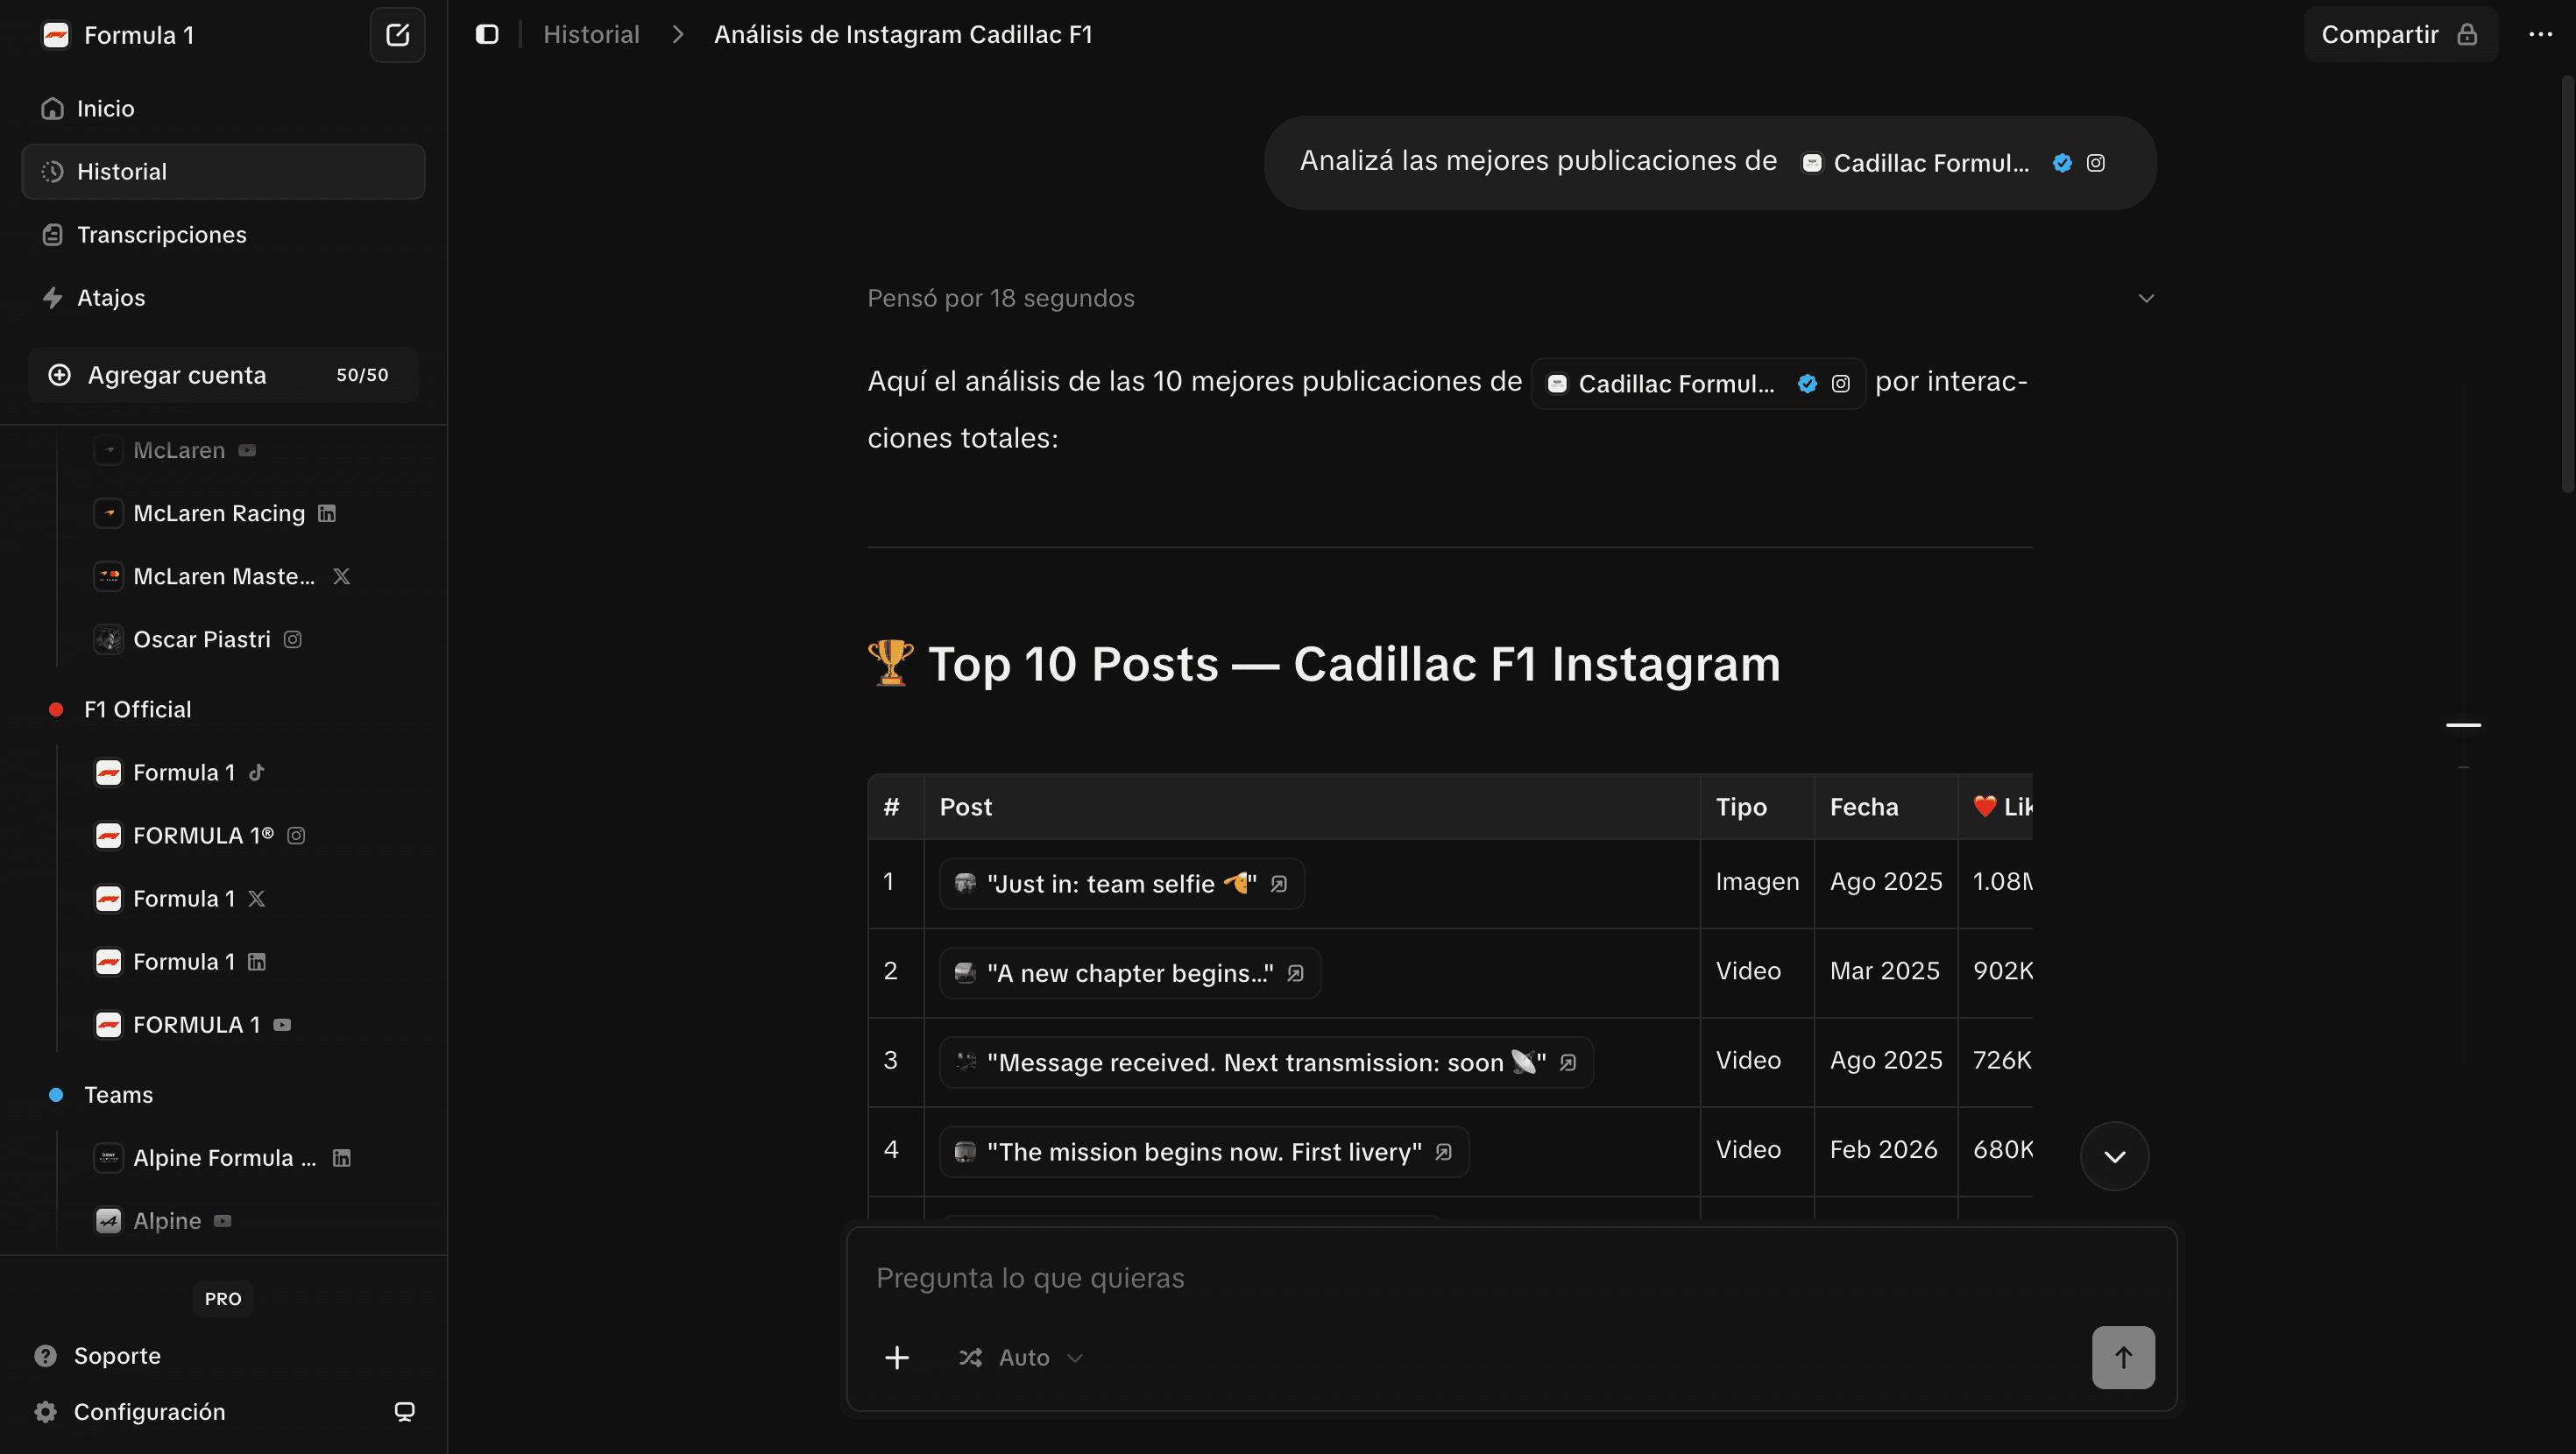Select Formula 1 TikTok account
Image resolution: width=2576 pixels, height=1454 pixels.
point(180,772)
